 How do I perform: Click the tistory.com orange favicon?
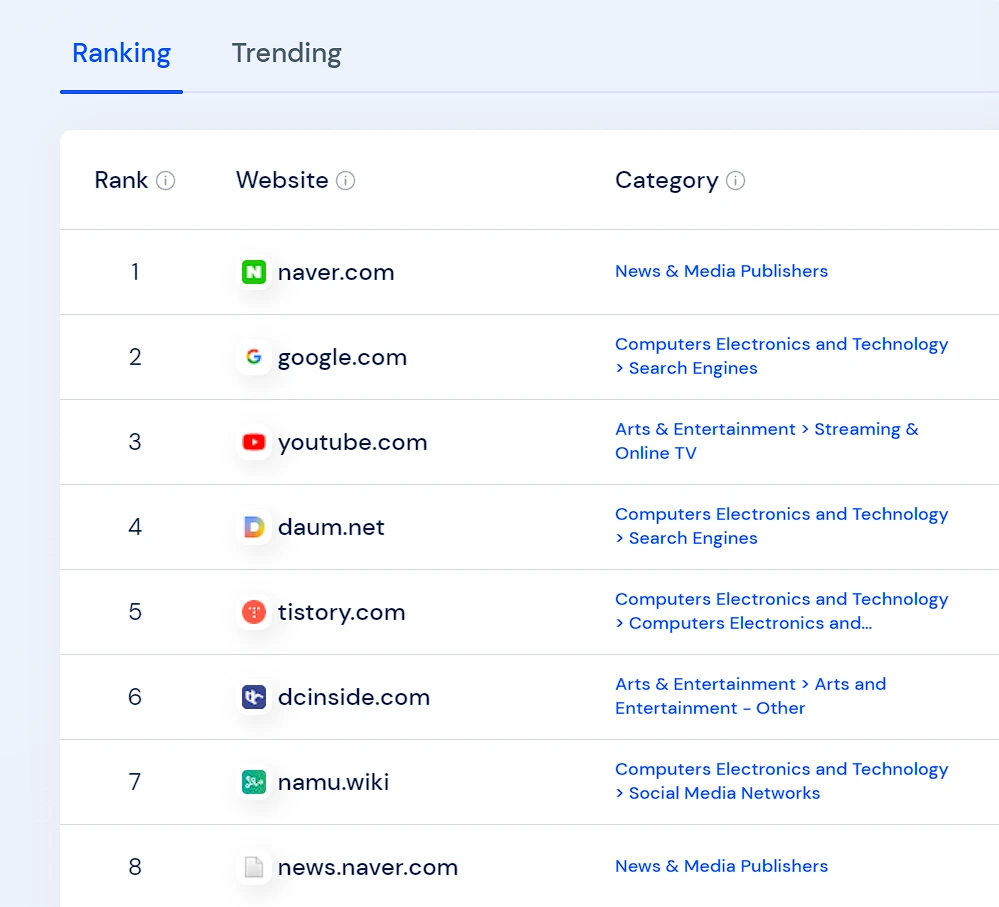(x=254, y=612)
